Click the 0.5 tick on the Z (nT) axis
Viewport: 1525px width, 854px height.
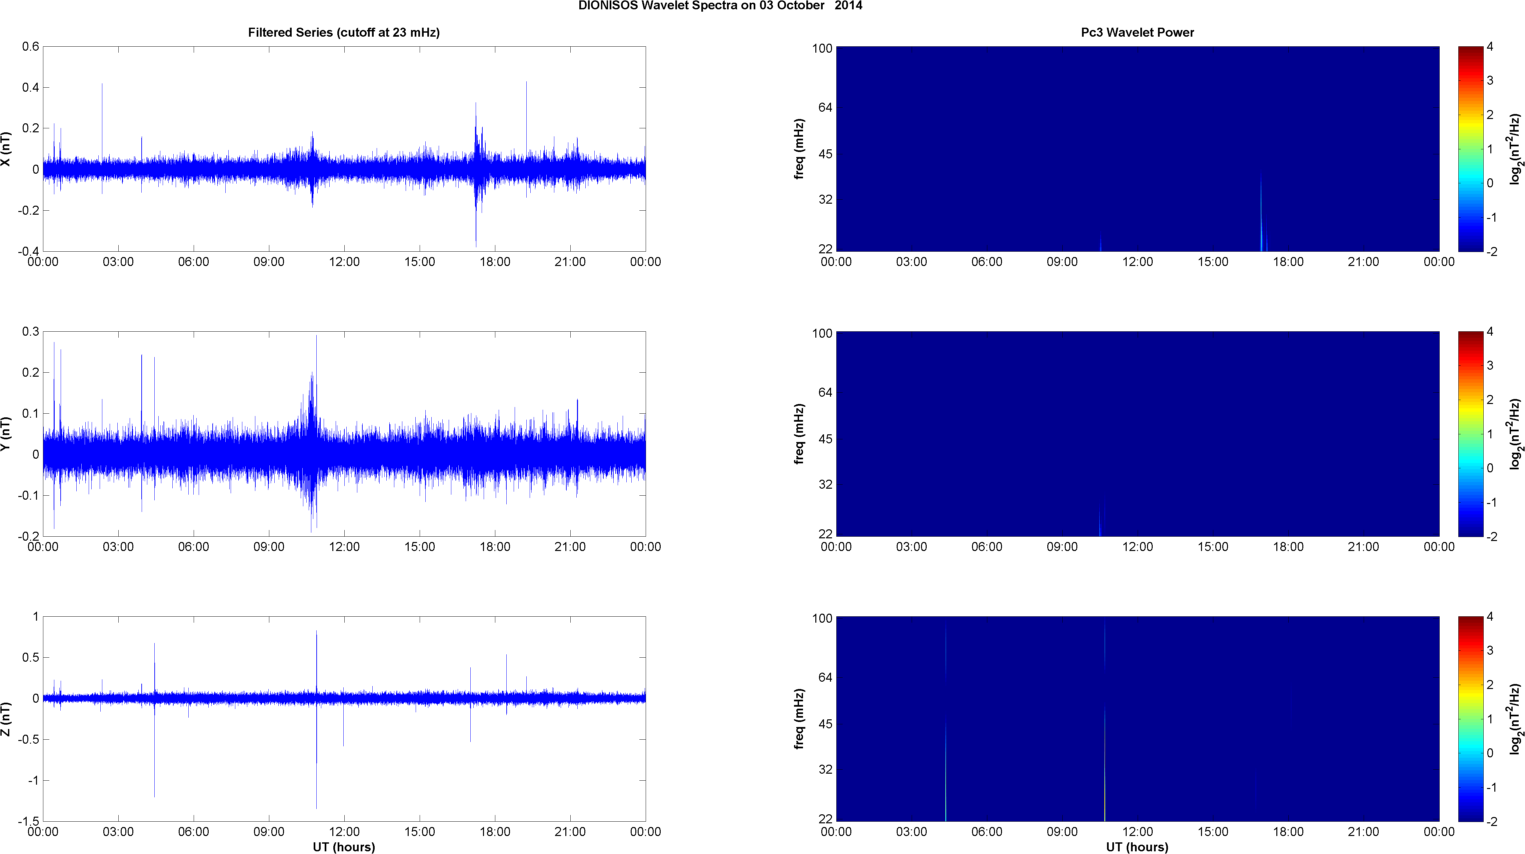coord(30,658)
